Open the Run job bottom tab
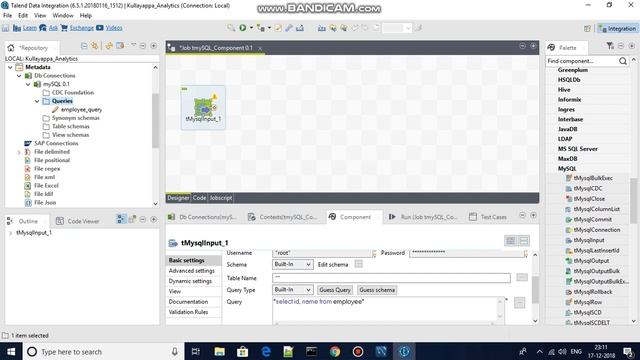Image resolution: width=640 pixels, height=360 pixels. pos(423,217)
